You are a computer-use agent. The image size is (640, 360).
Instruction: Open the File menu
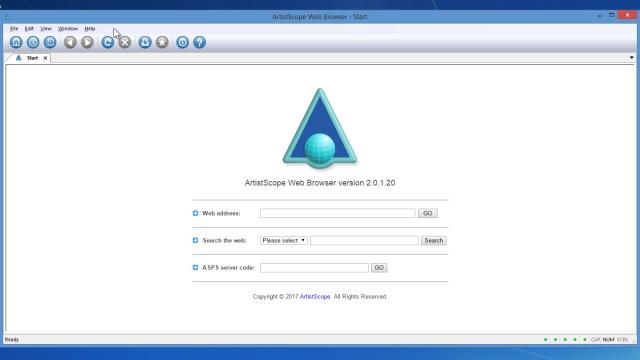coord(14,29)
